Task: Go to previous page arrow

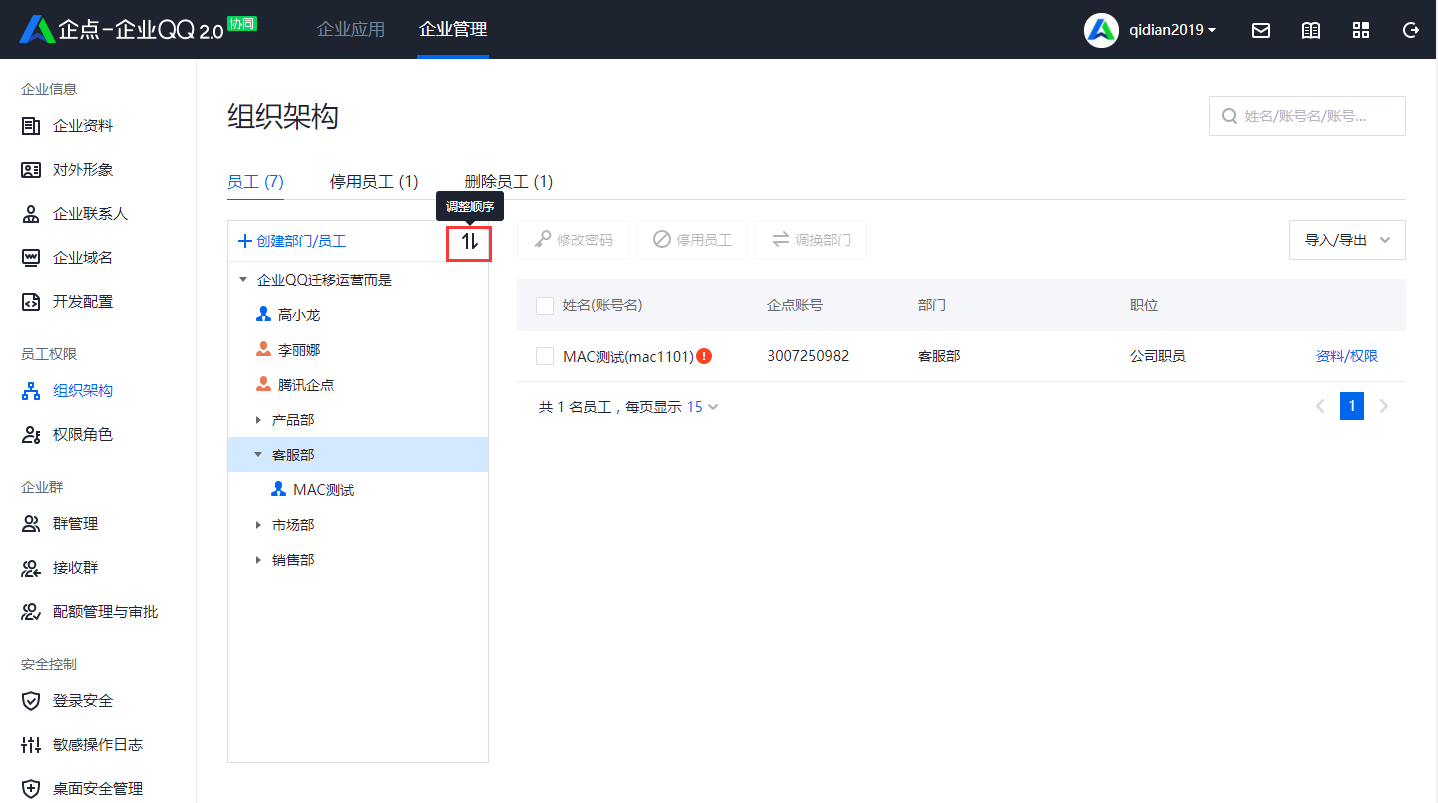Action: (x=1320, y=406)
